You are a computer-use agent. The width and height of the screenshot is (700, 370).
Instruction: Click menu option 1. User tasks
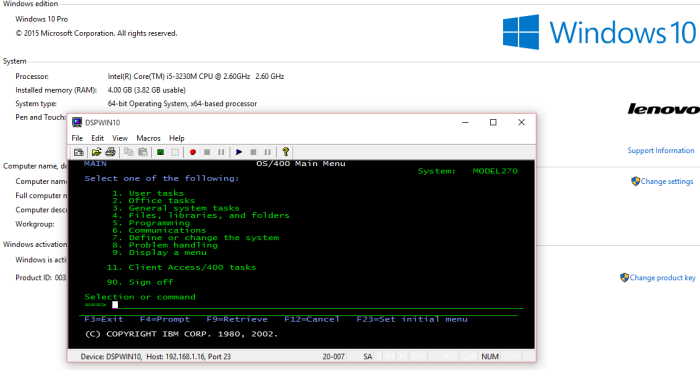click(148, 193)
